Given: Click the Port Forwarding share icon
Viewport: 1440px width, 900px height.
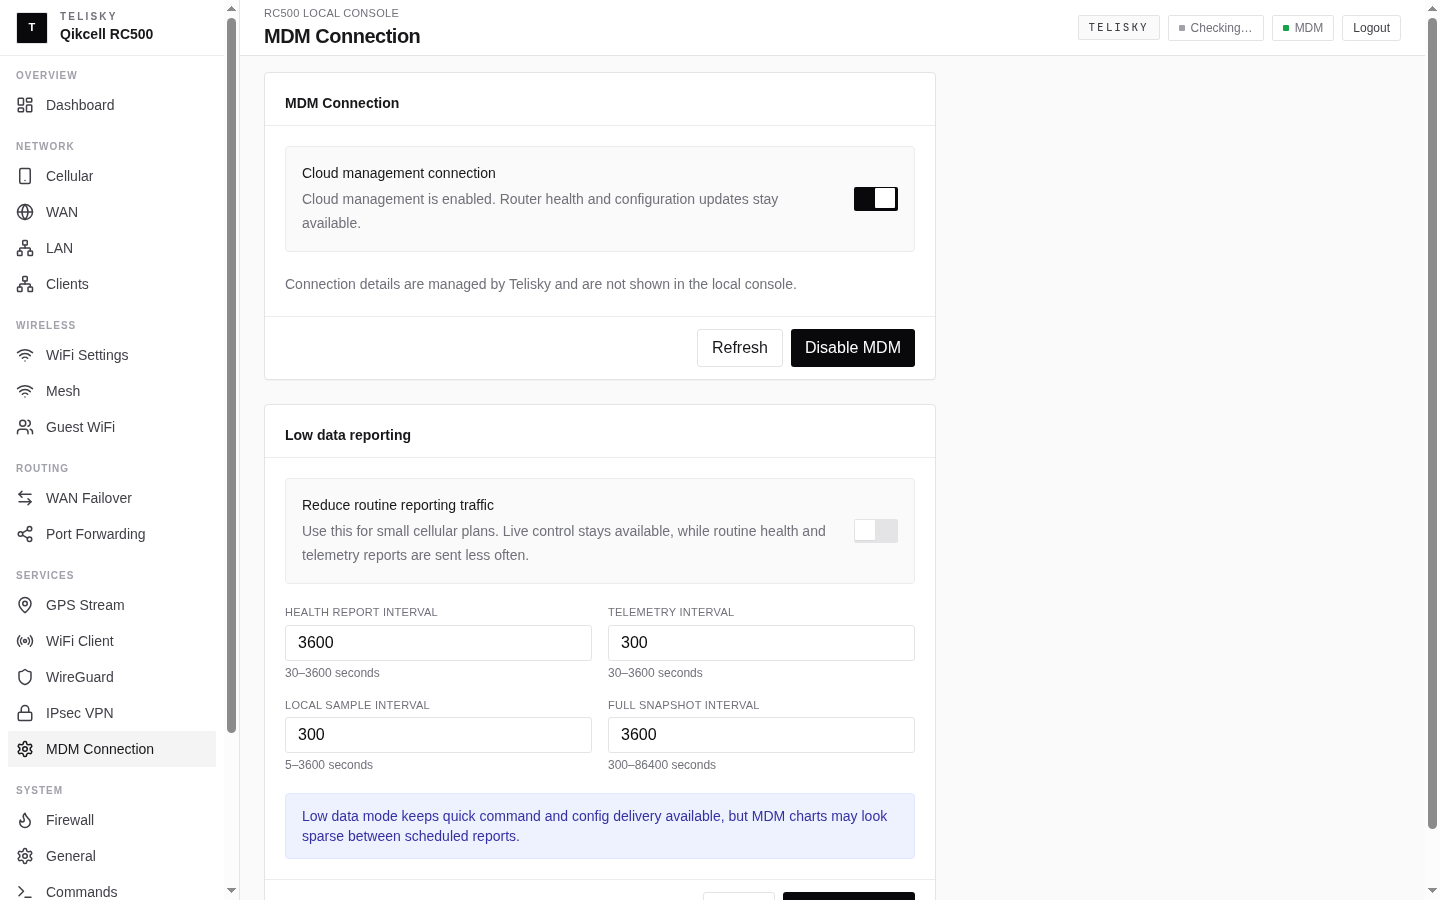Looking at the screenshot, I should point(25,534).
